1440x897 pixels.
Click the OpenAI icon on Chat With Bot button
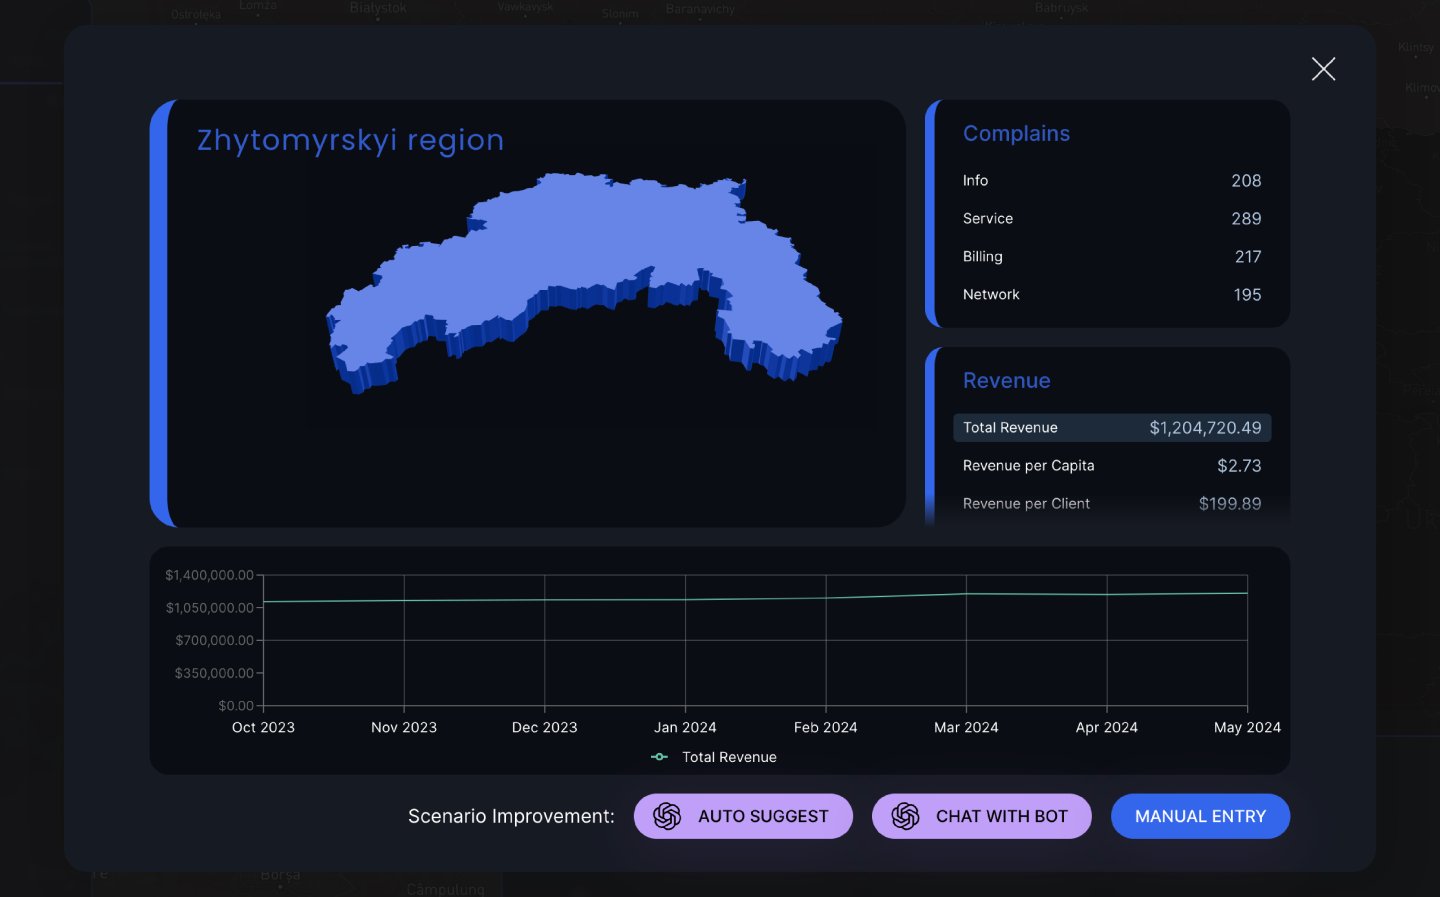pyautogui.click(x=906, y=816)
